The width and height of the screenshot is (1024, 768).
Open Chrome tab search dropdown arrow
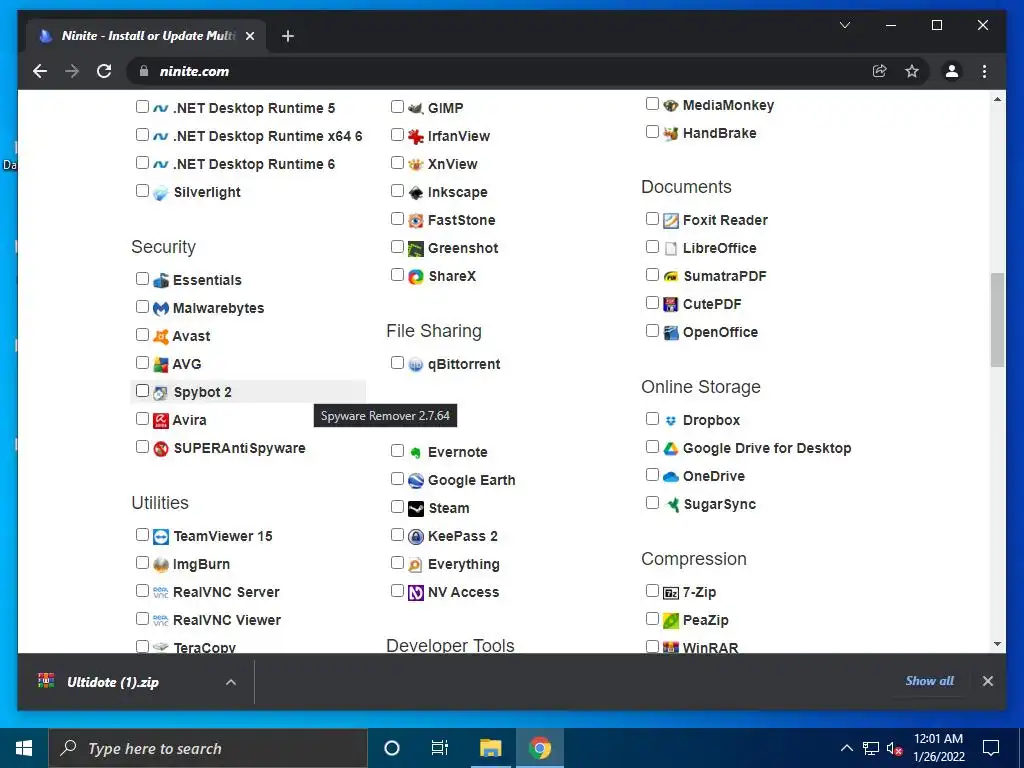[844, 25]
